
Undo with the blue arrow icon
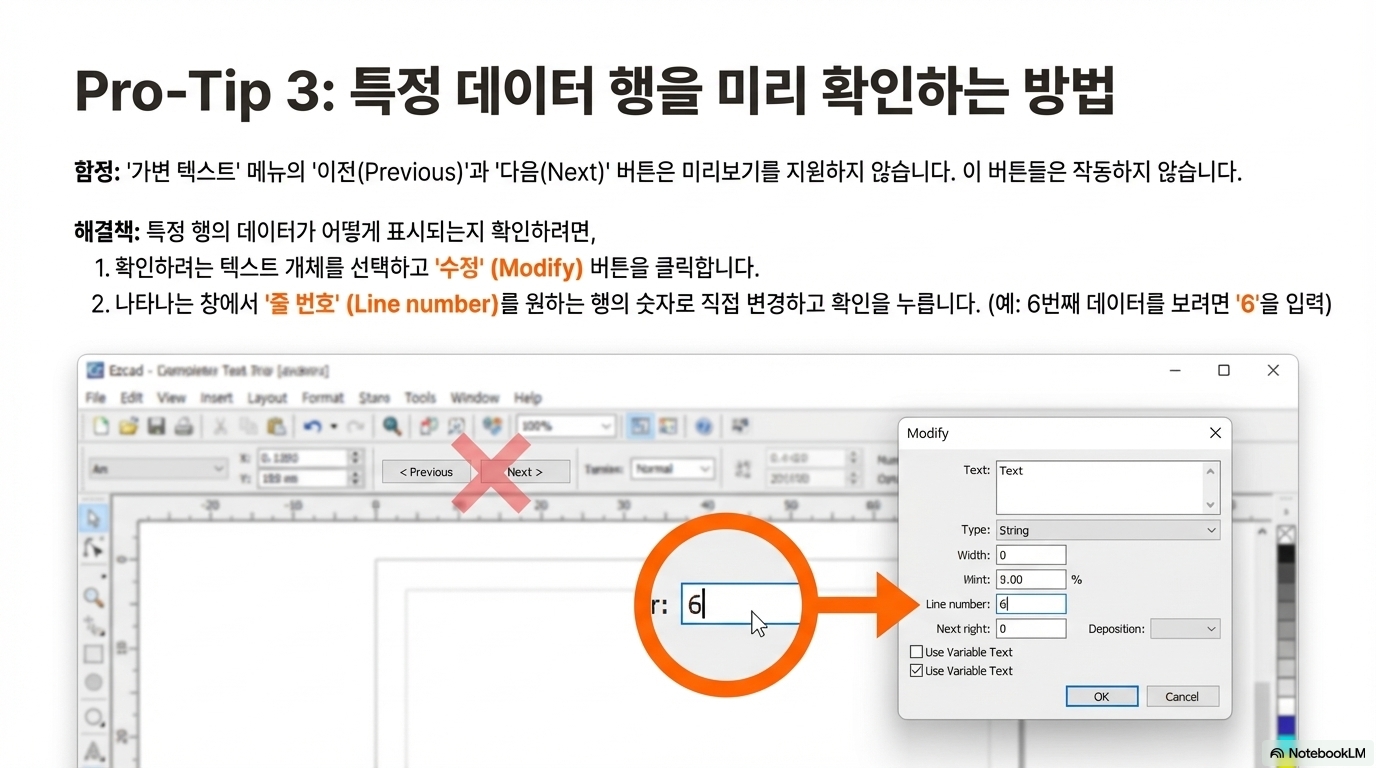click(x=312, y=426)
